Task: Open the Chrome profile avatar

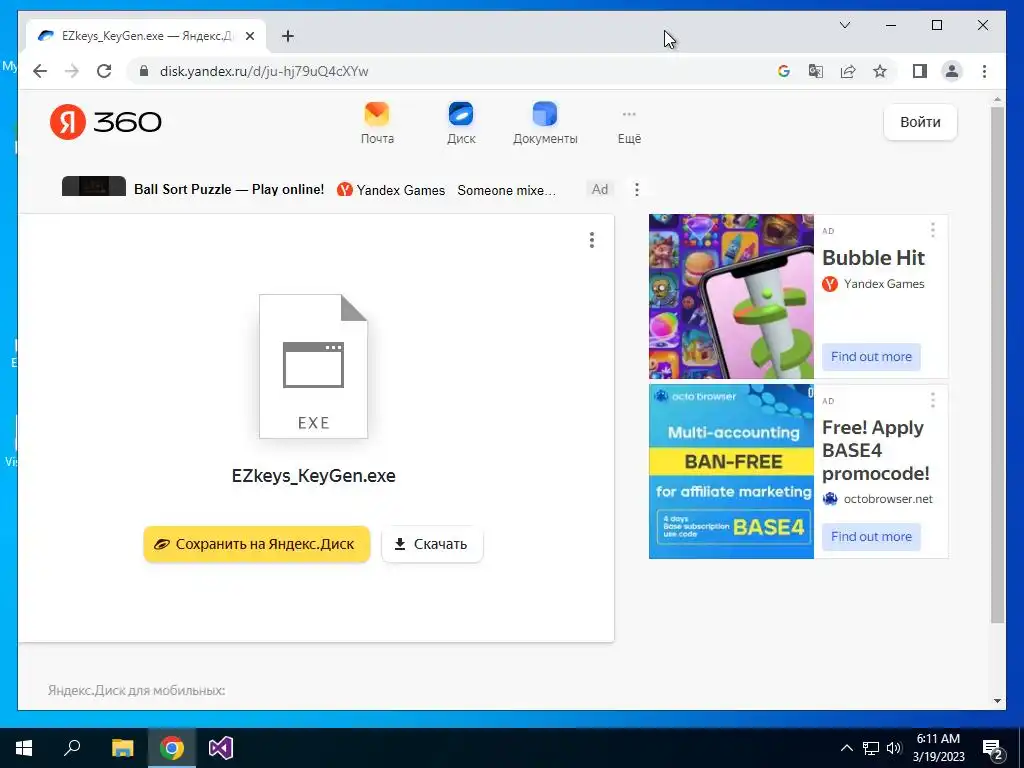Action: coord(952,71)
